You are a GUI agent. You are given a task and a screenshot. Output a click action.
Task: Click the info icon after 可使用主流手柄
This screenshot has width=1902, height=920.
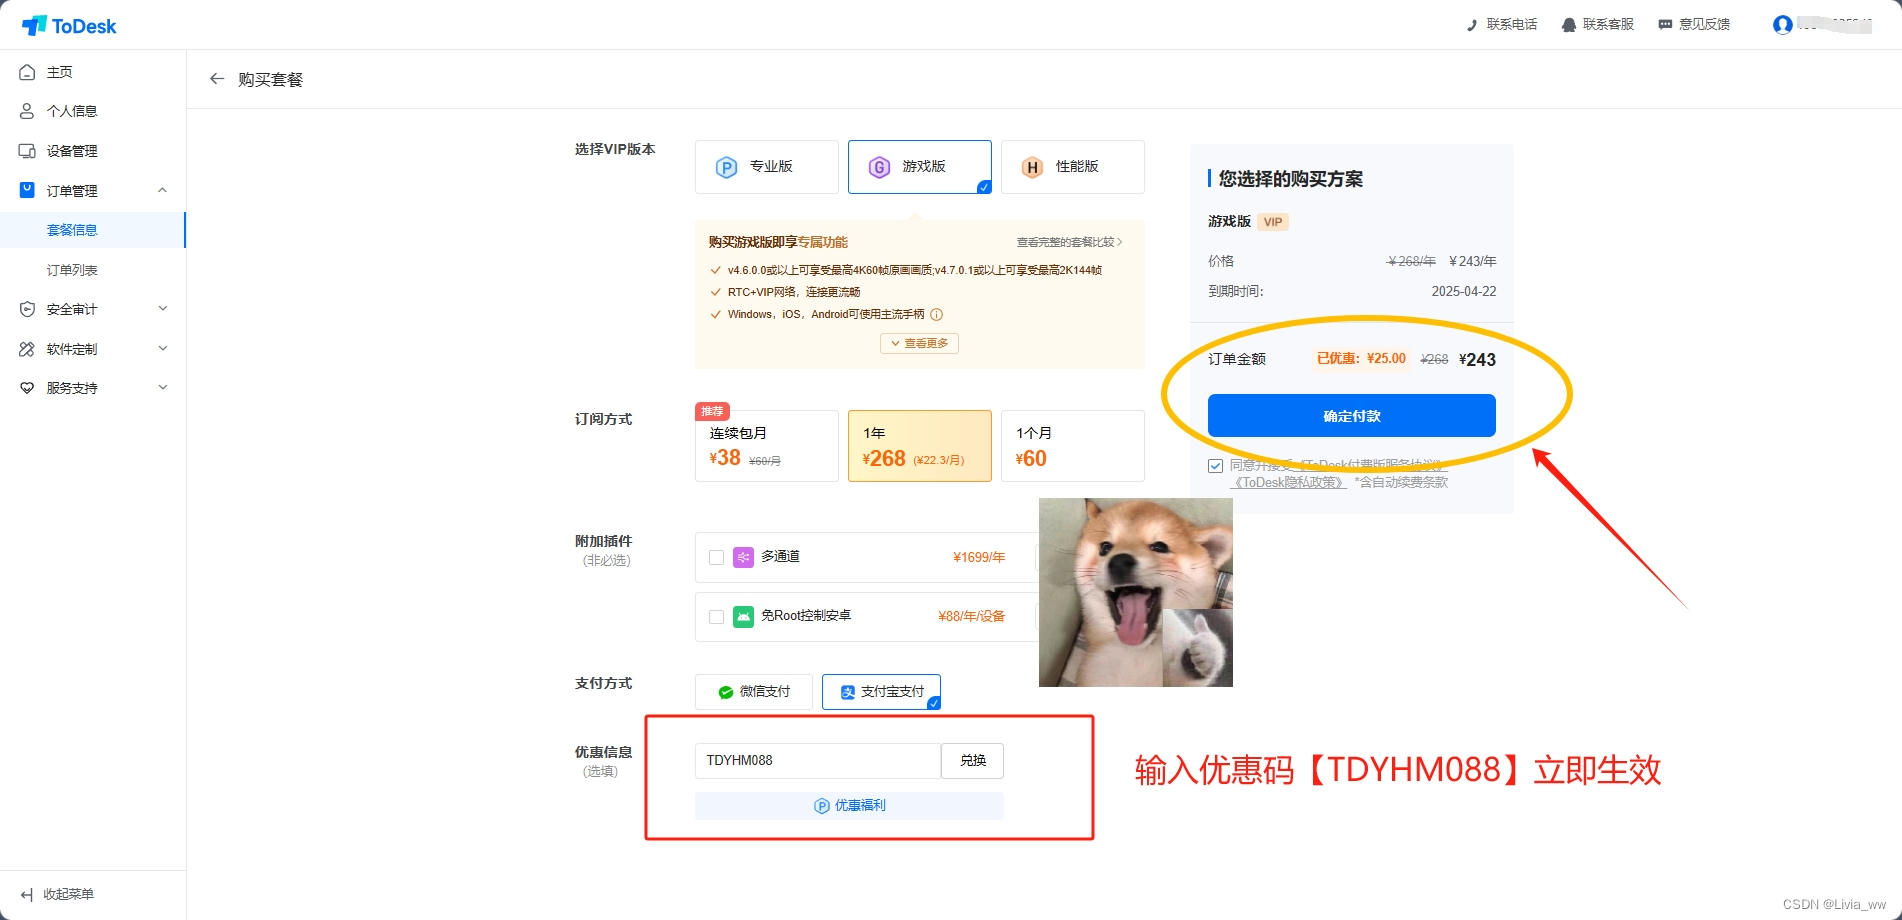coord(937,314)
